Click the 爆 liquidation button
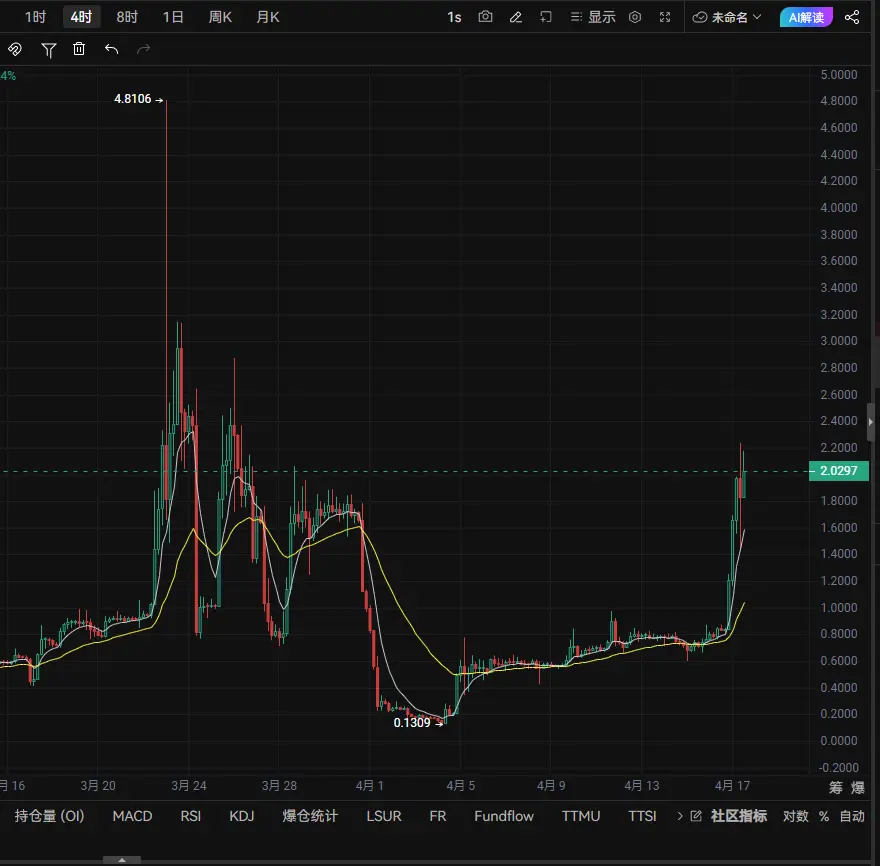The height and width of the screenshot is (866, 880). [858, 787]
